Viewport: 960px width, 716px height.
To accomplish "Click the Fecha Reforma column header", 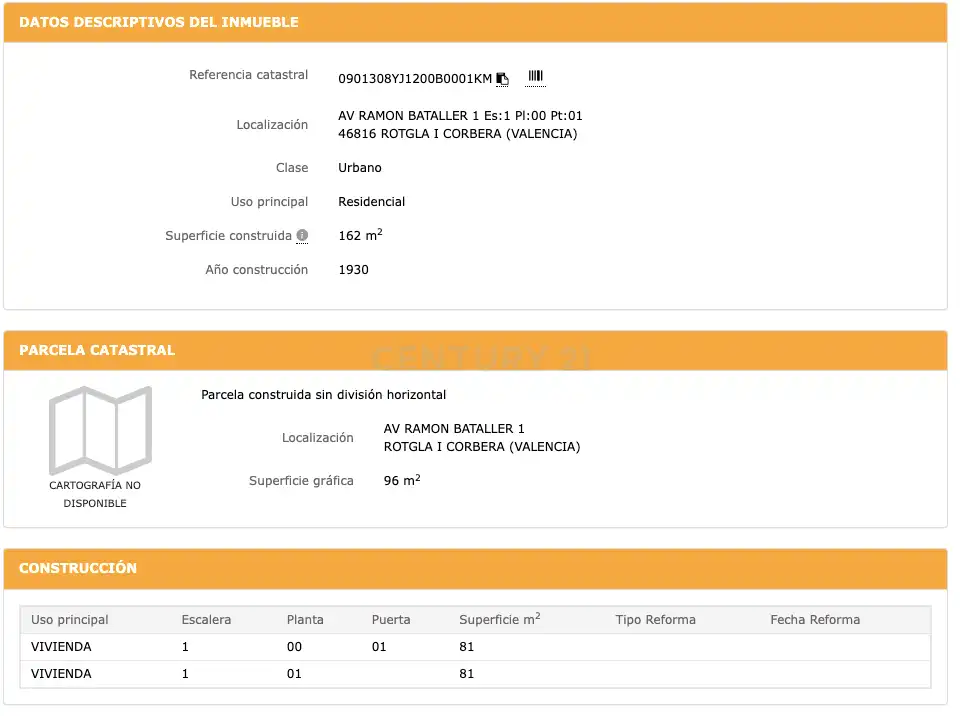I will [815, 620].
